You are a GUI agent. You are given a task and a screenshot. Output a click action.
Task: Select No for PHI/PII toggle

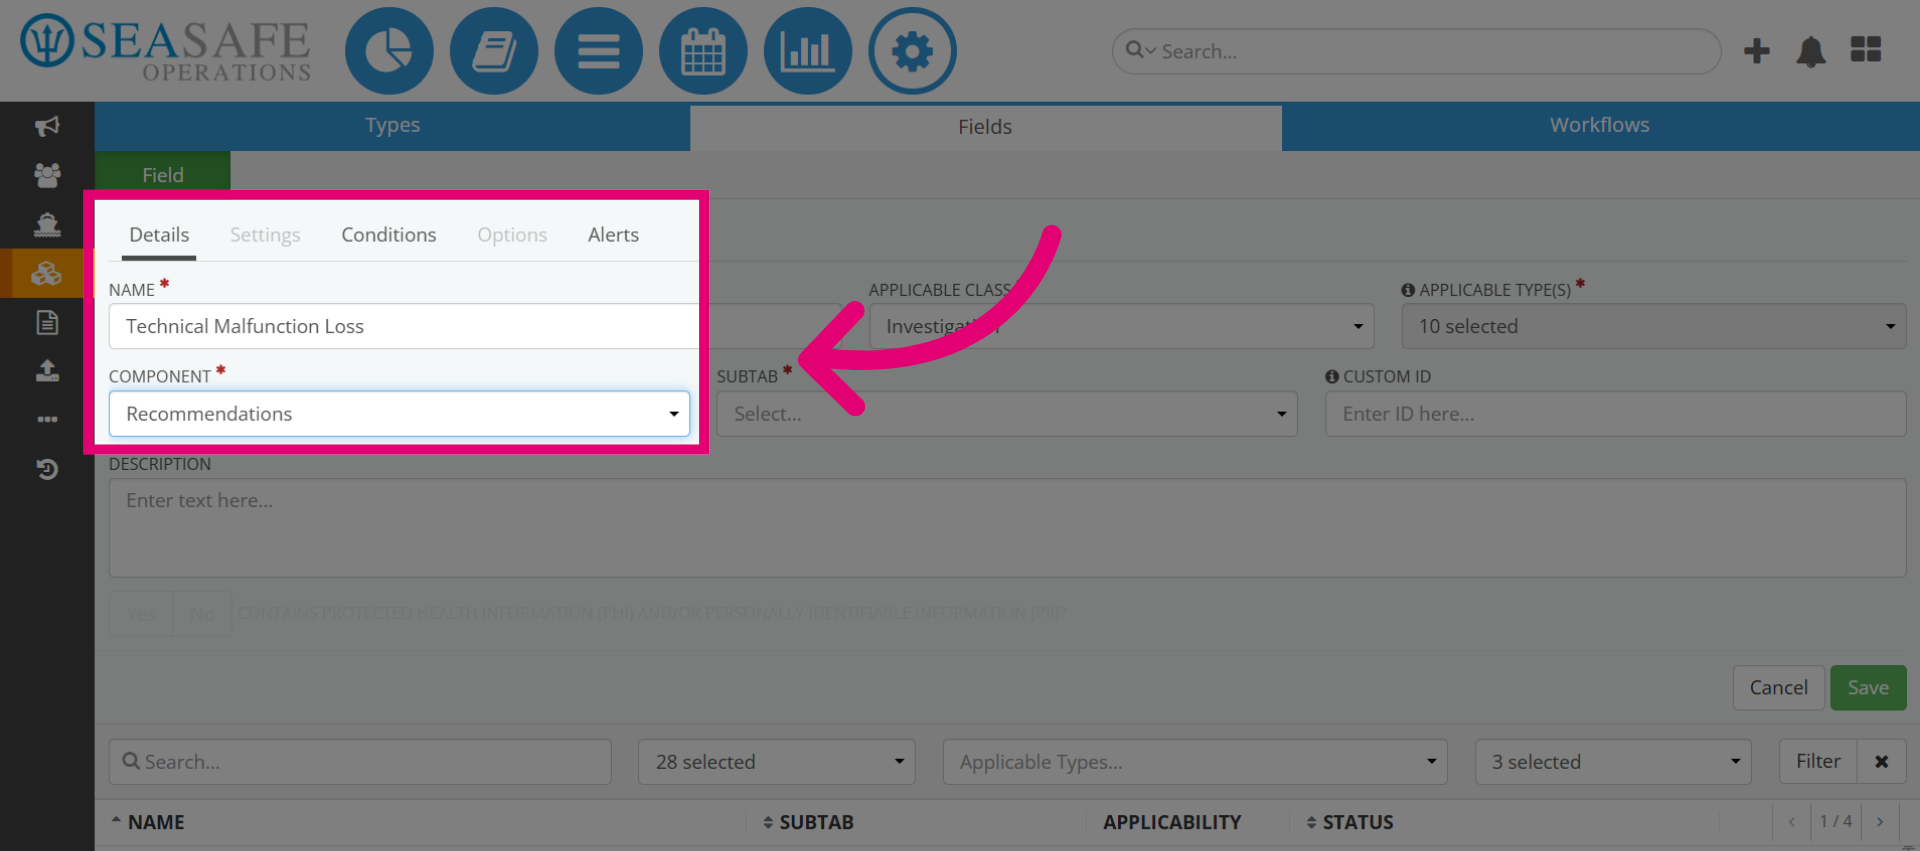point(202,614)
